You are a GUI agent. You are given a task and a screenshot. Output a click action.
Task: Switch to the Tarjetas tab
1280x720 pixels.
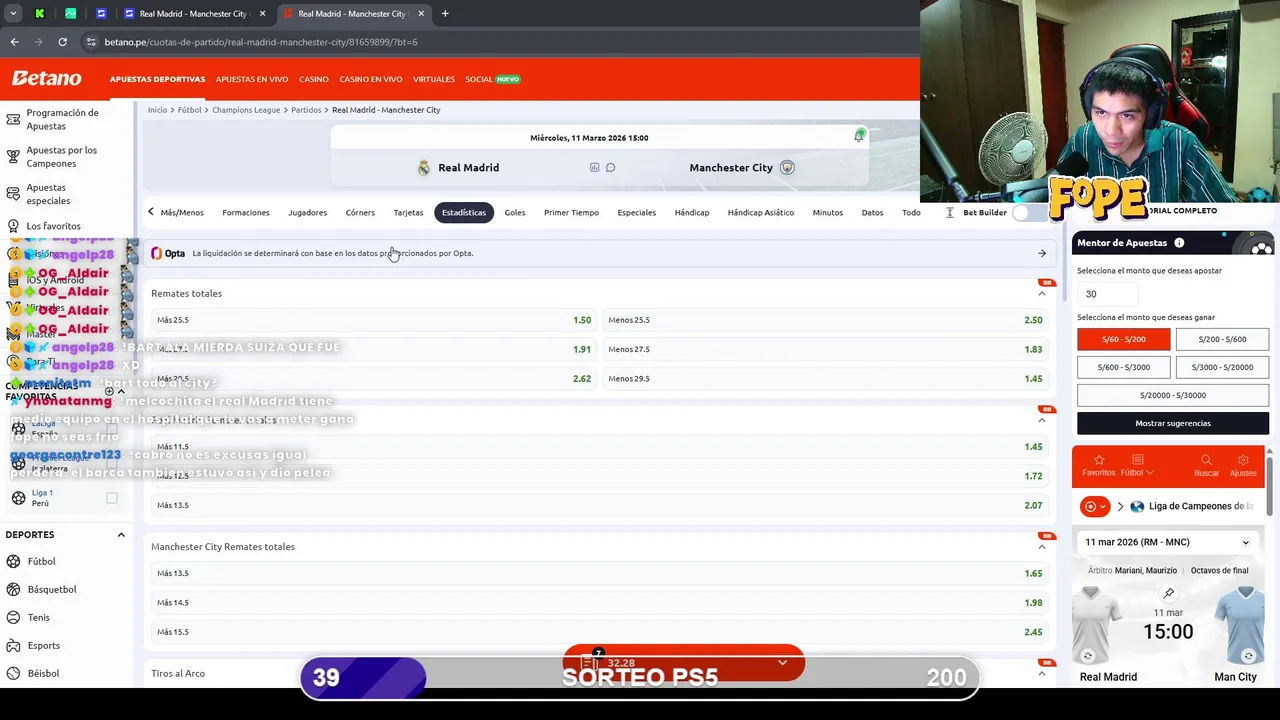(x=408, y=212)
